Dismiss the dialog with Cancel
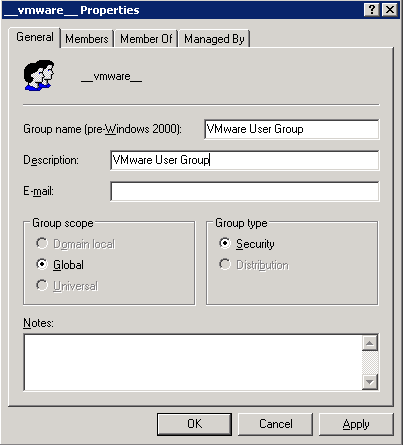Screen dimensions: 403x445 (276, 424)
